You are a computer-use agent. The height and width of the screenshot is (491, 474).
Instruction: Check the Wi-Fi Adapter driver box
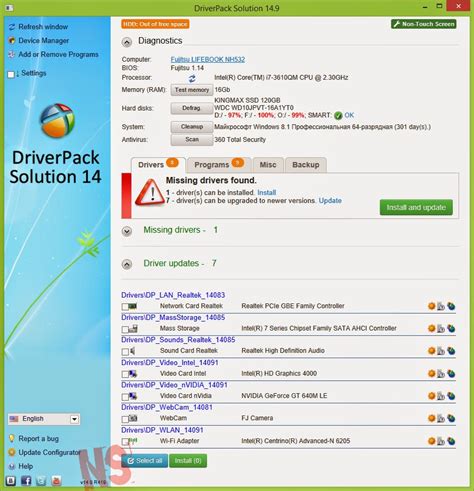tap(125, 442)
